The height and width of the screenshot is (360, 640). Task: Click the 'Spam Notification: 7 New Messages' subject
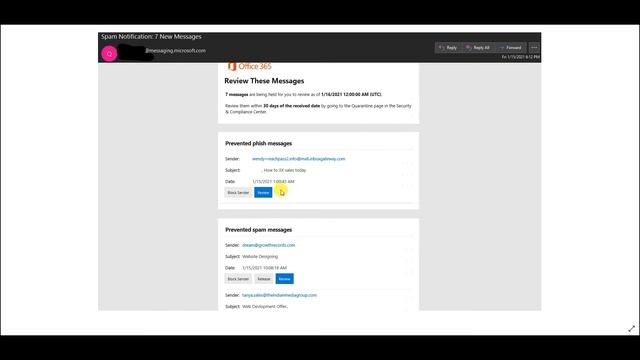point(151,37)
